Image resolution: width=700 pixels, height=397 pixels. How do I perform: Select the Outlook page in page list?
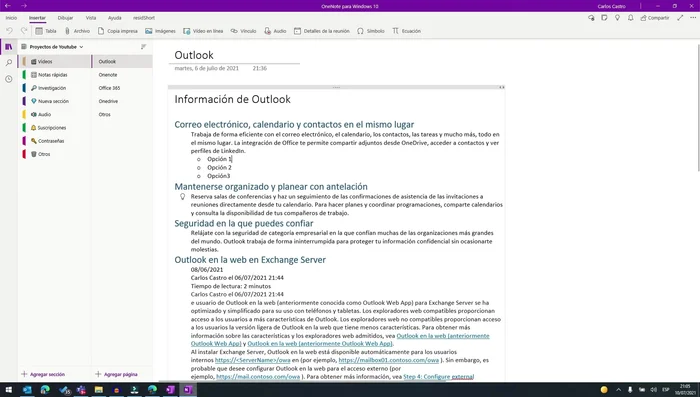pyautogui.click(x=122, y=62)
